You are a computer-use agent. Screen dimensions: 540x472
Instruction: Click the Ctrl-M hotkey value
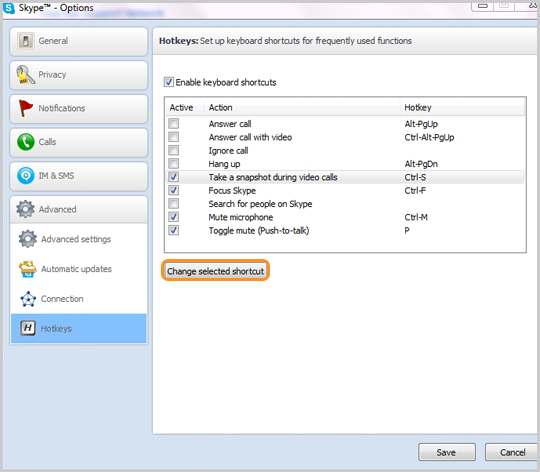click(416, 217)
